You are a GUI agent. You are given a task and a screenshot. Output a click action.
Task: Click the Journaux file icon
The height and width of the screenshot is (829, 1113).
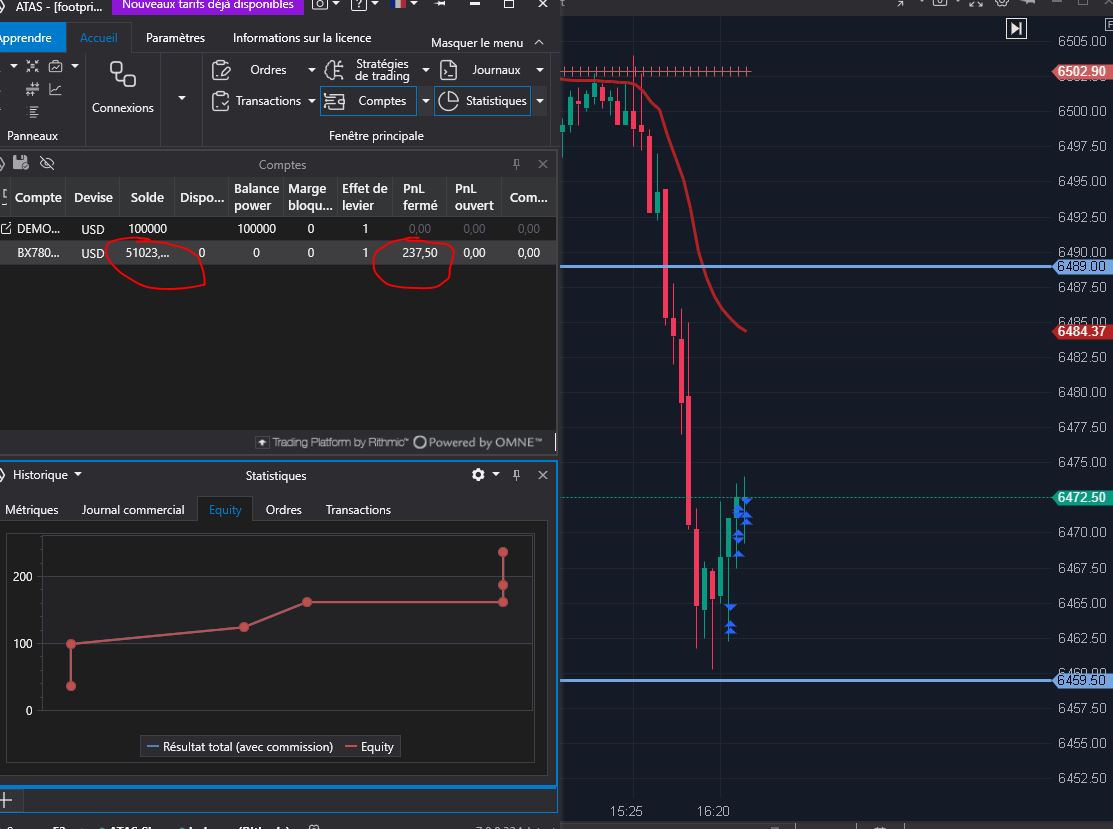(449, 70)
